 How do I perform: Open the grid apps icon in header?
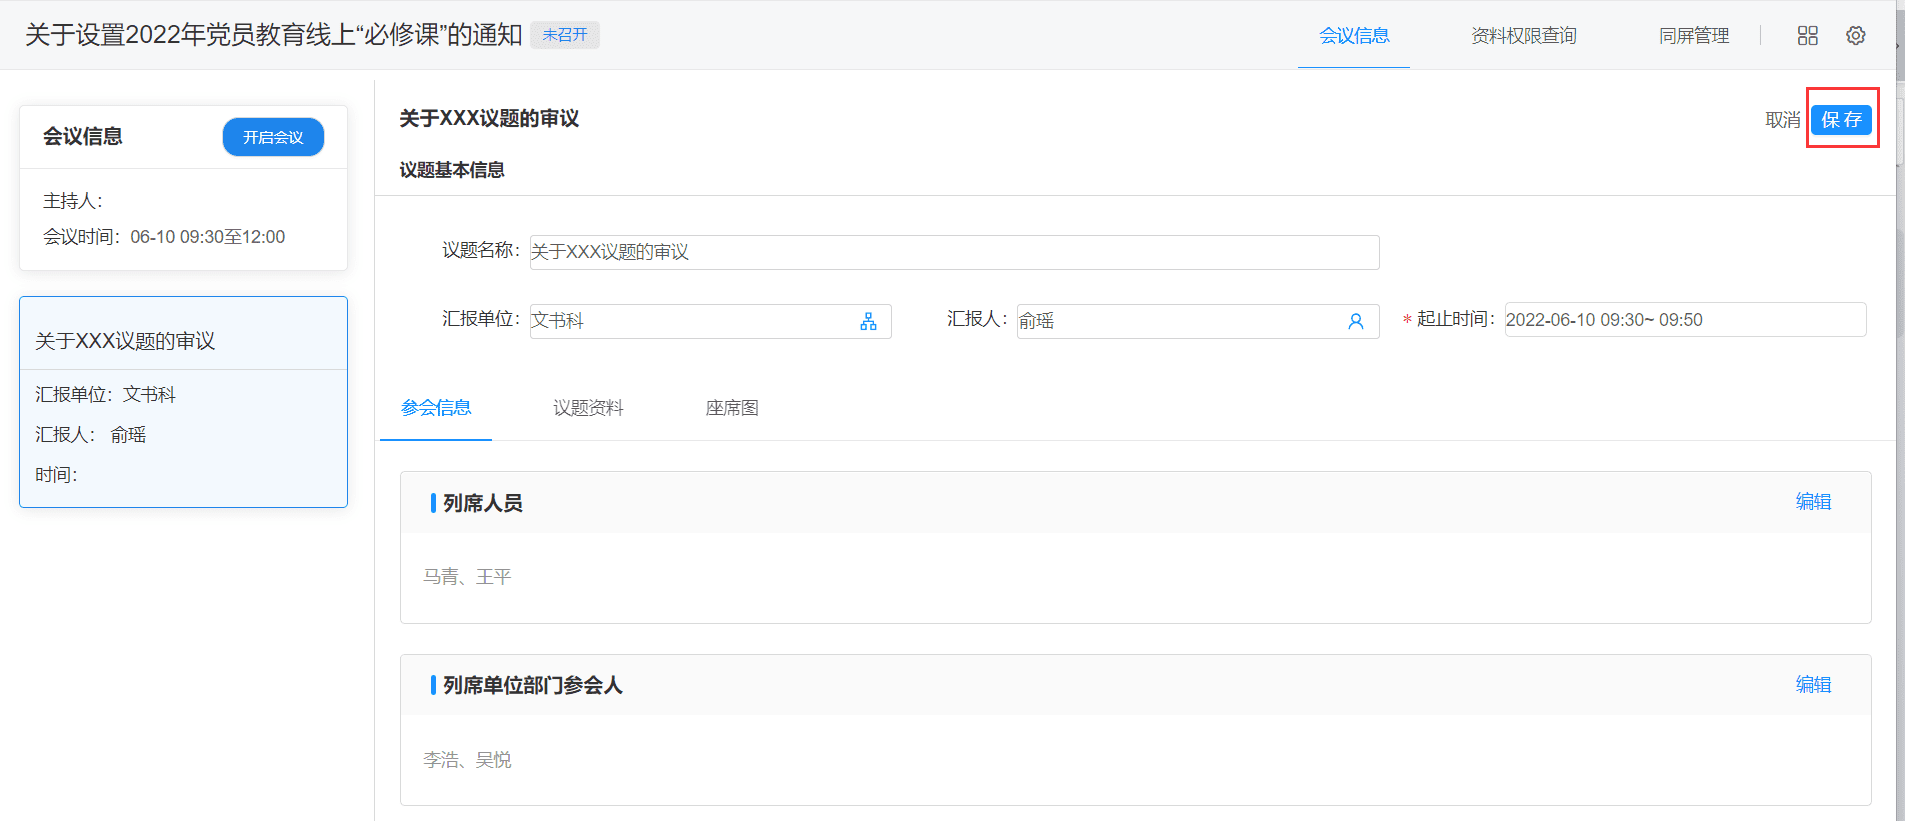[1807, 36]
